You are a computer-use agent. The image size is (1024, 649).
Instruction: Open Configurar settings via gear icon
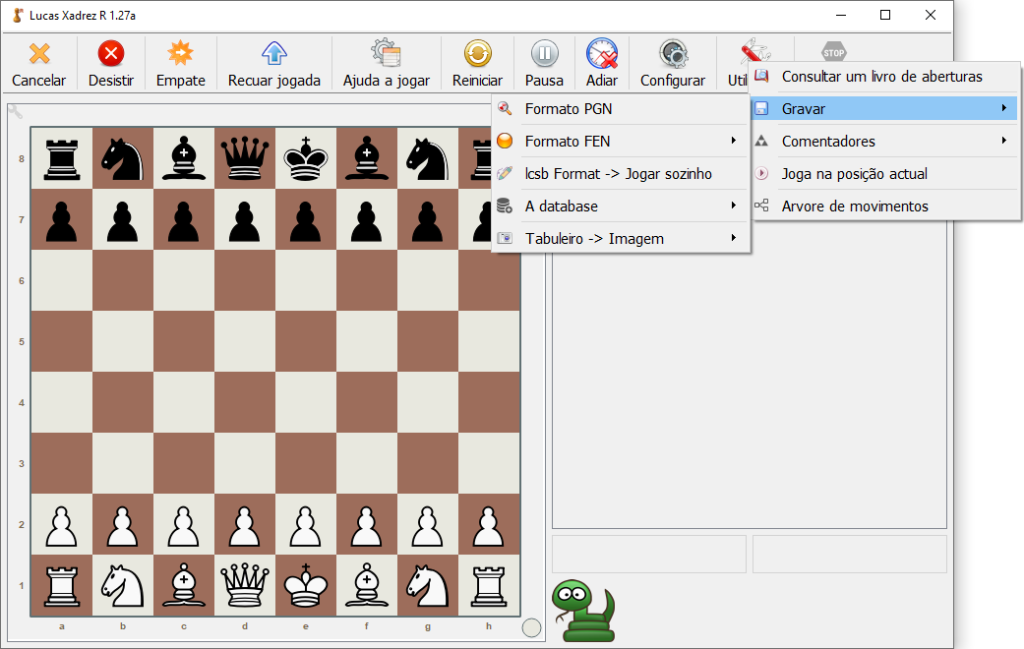click(x=672, y=51)
